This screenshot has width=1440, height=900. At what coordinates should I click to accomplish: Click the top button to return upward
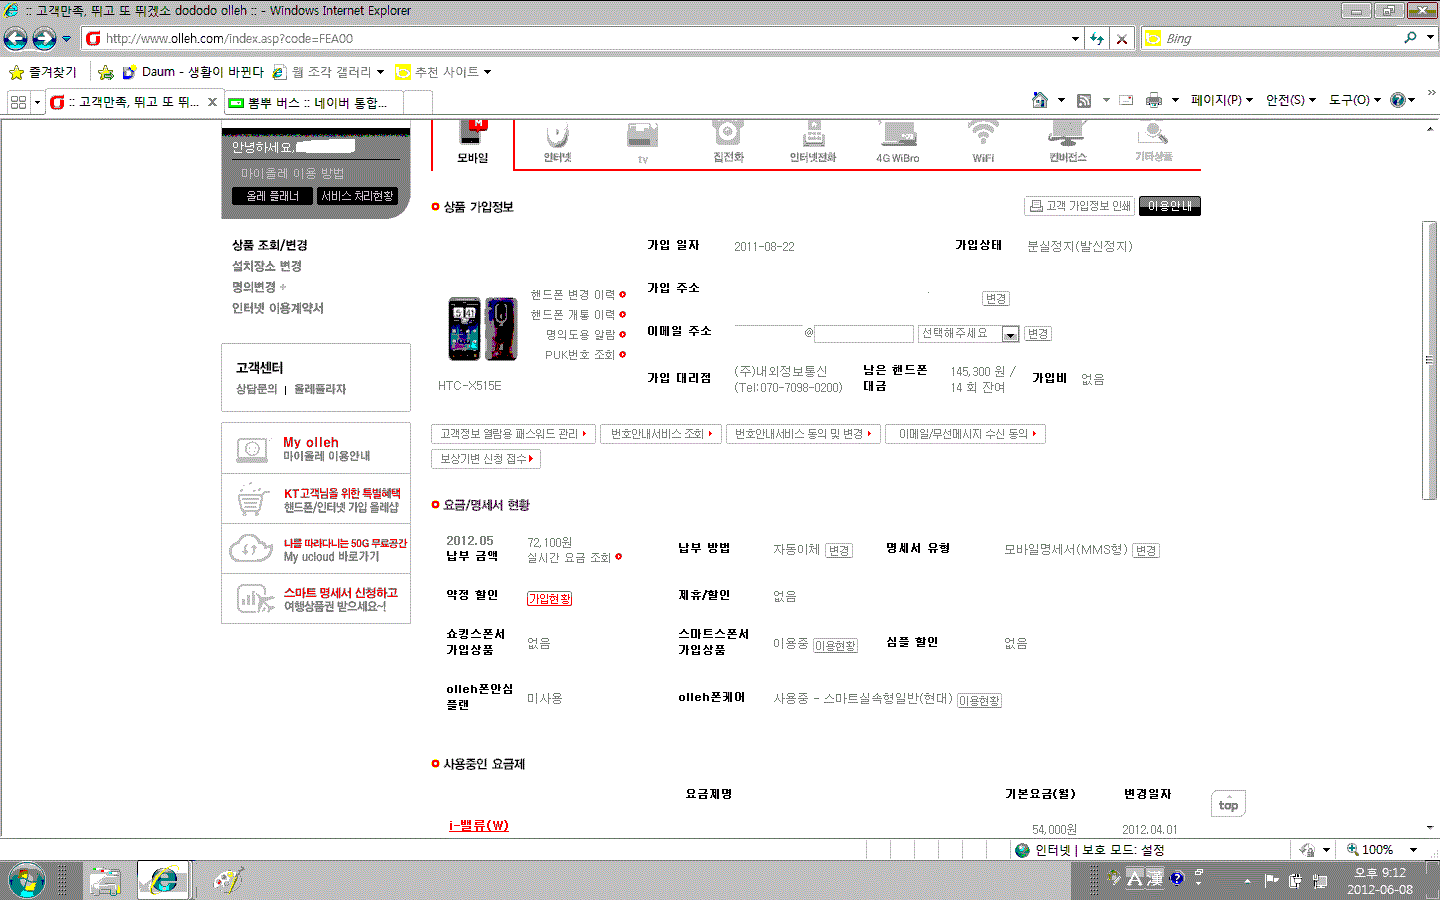(1228, 805)
